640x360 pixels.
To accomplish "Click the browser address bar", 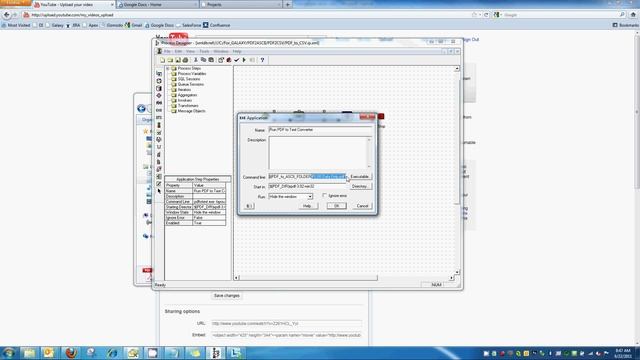I will [249, 15].
